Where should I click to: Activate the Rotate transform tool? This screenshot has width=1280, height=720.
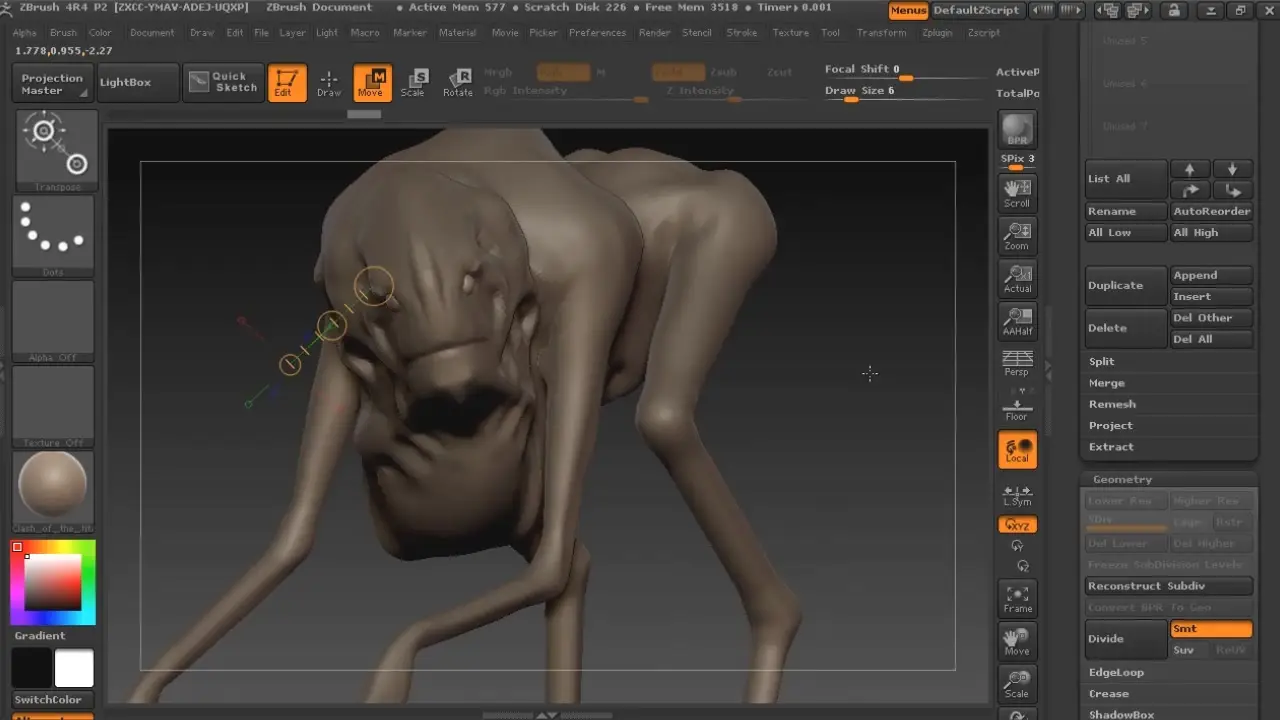(458, 83)
